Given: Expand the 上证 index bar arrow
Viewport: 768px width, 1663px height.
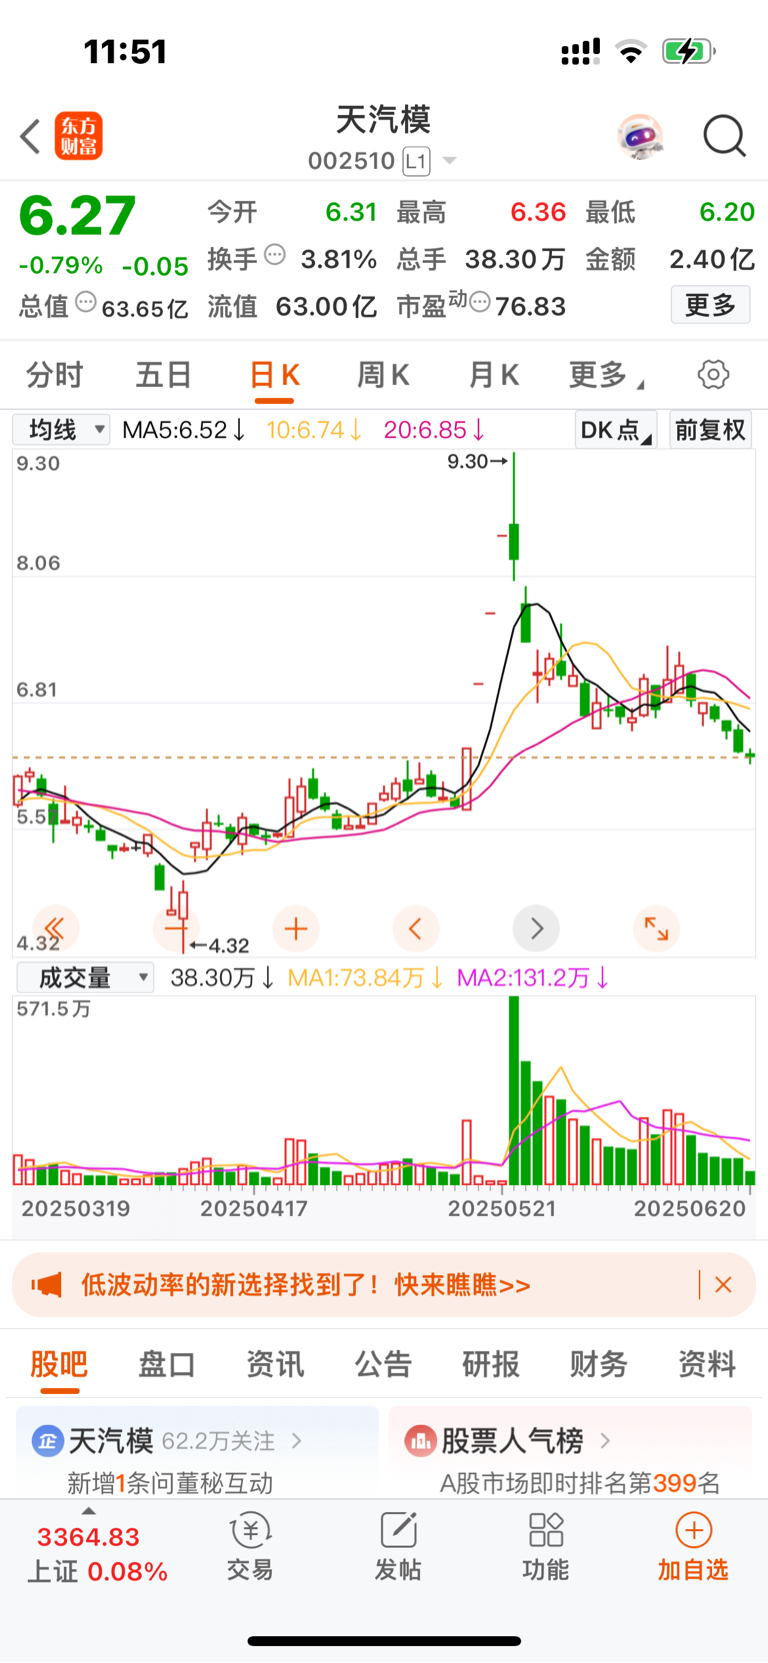Looking at the screenshot, I should [x=89, y=1510].
